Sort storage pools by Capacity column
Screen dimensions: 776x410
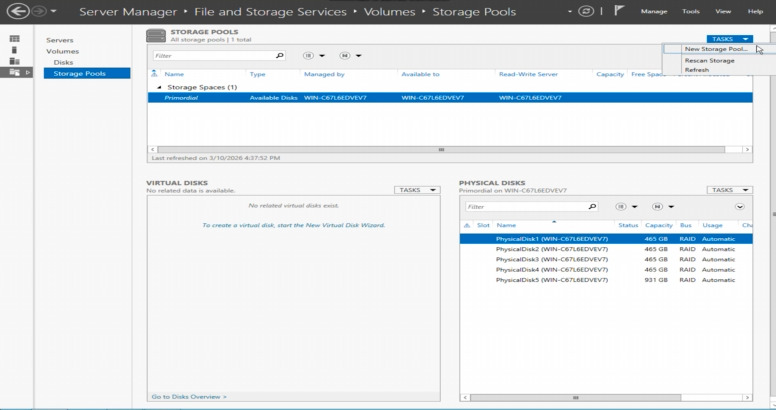(610, 74)
